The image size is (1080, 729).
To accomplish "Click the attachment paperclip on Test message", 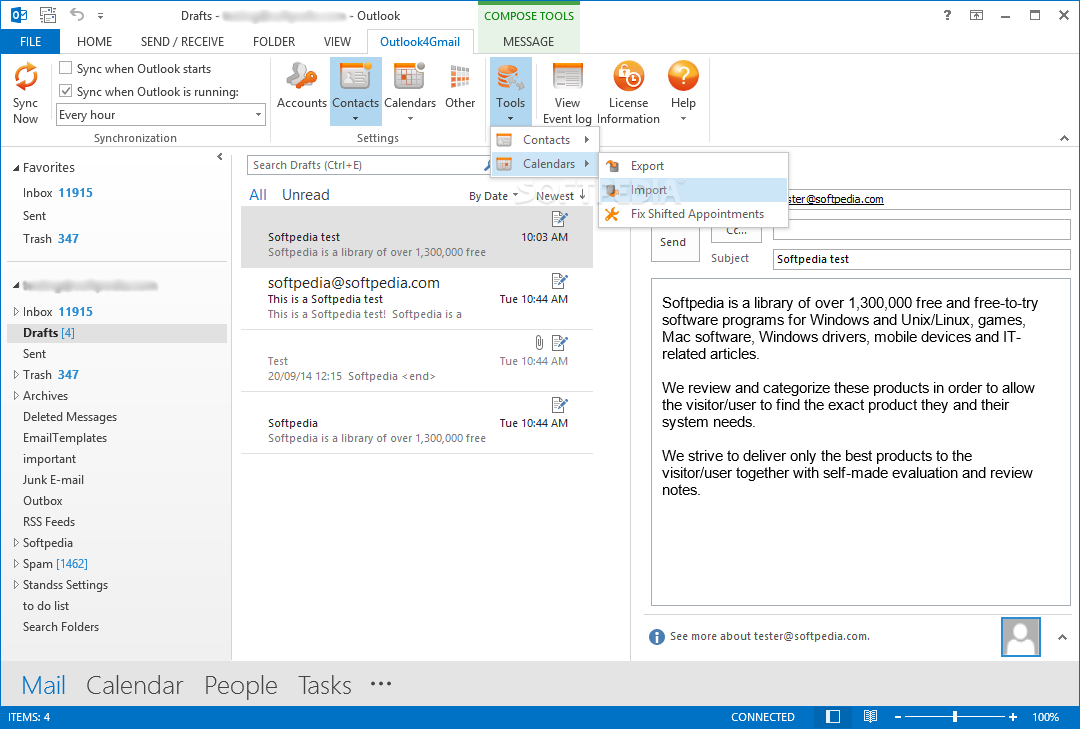I will pyautogui.click(x=539, y=342).
